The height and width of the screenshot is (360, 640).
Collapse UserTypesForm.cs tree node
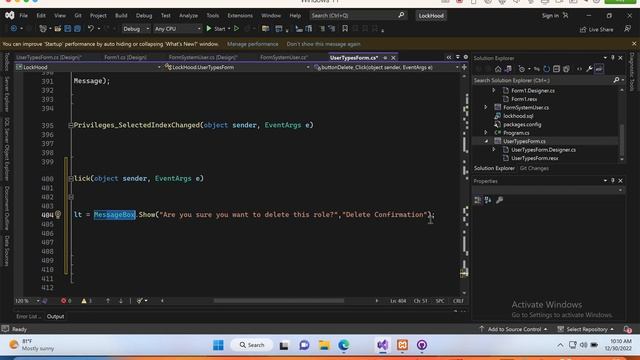pos(486,141)
